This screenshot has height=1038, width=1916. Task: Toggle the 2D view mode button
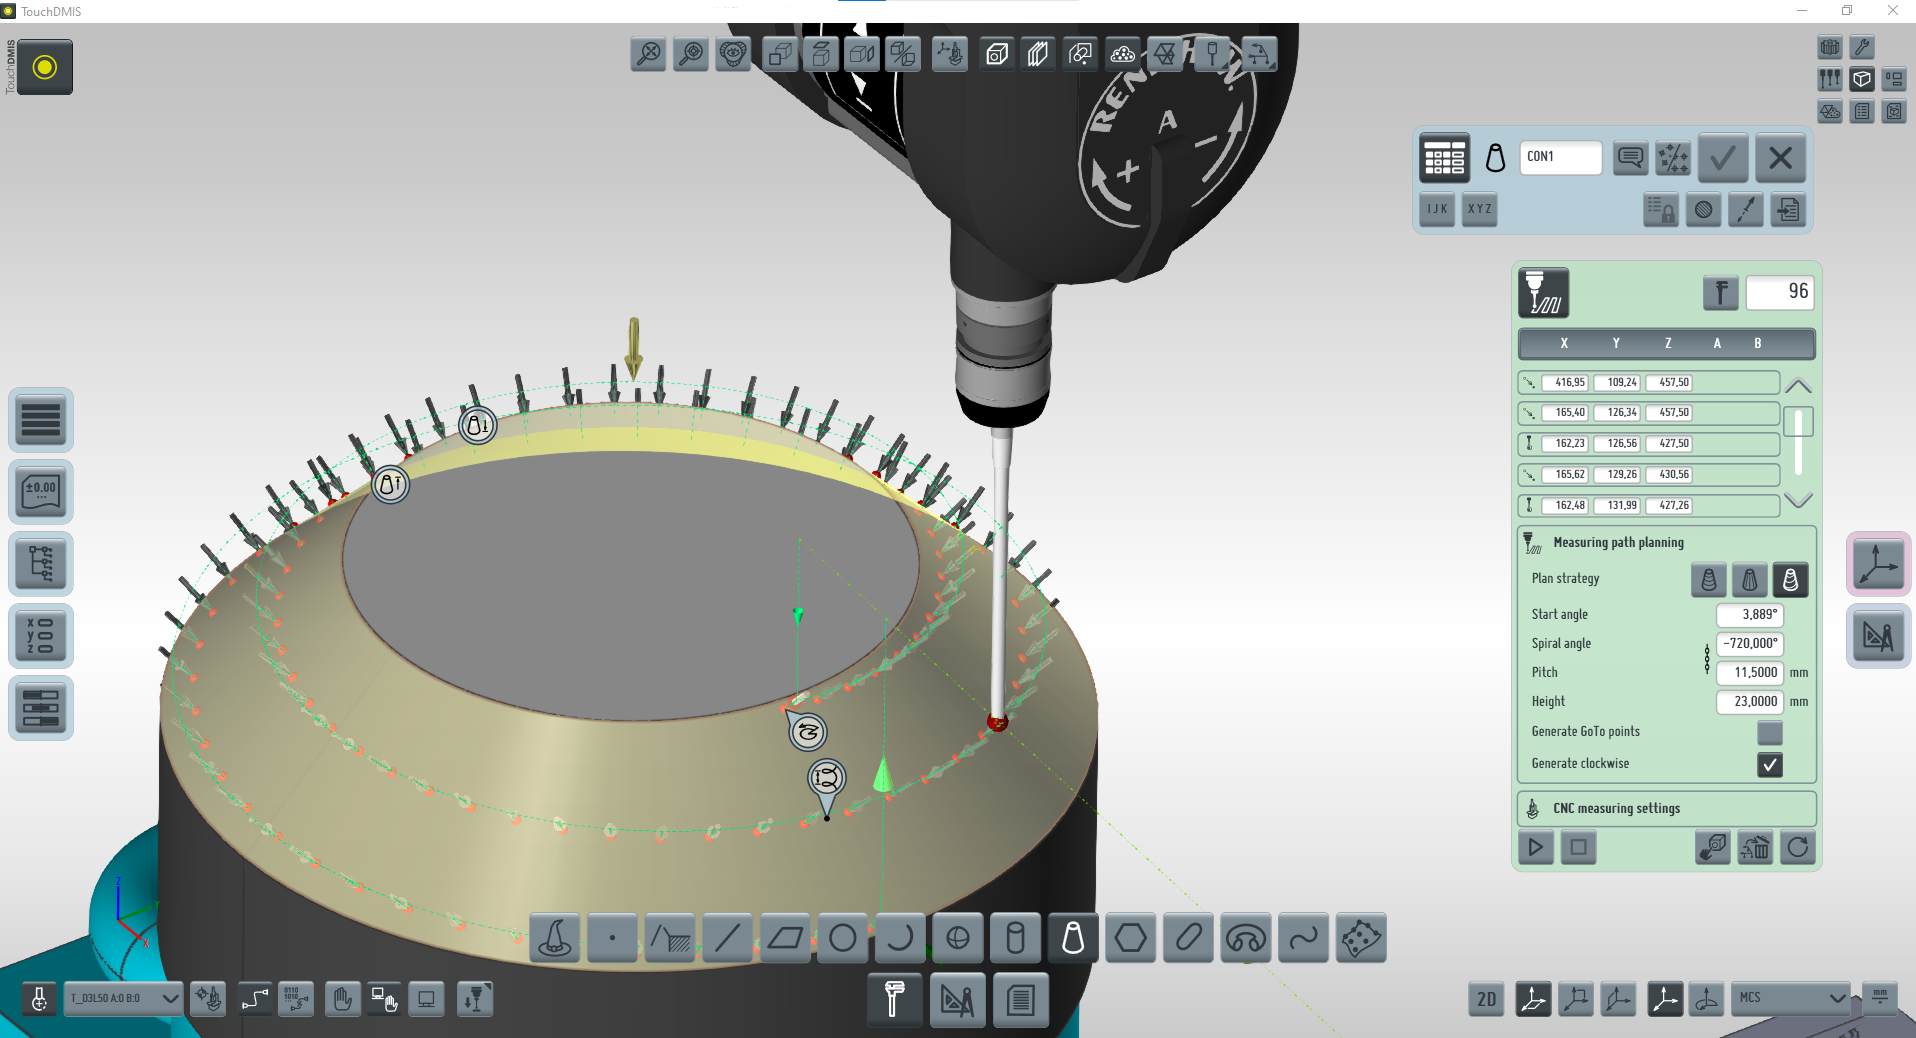coord(1486,999)
